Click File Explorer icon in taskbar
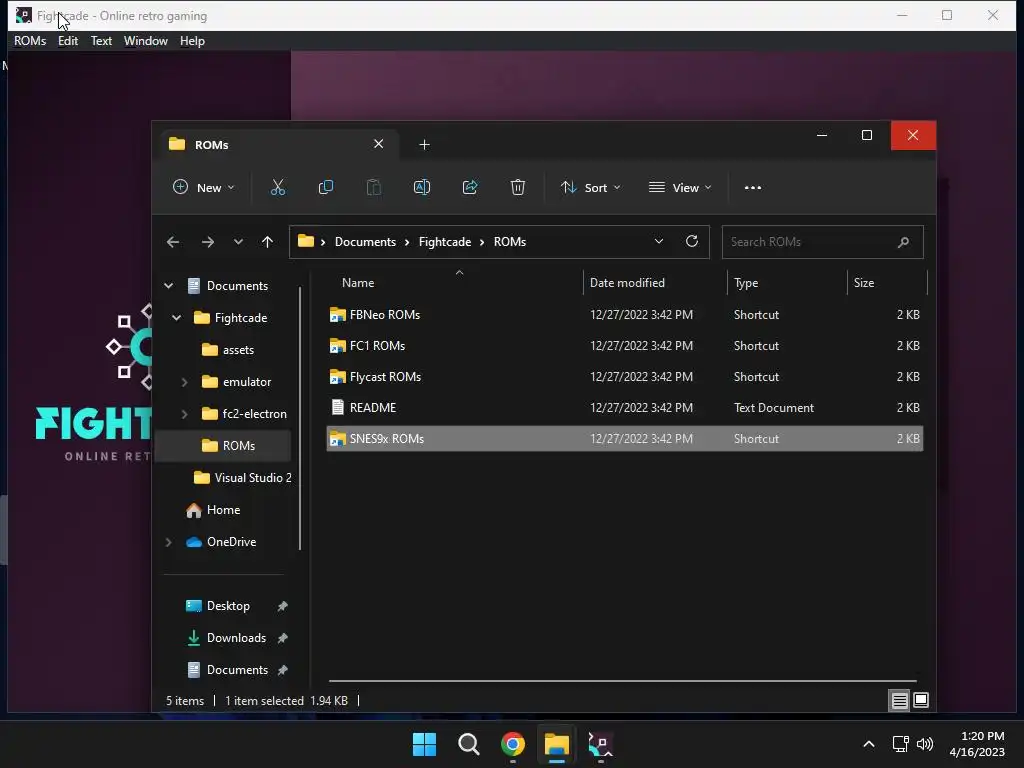1024x768 pixels. 557,744
